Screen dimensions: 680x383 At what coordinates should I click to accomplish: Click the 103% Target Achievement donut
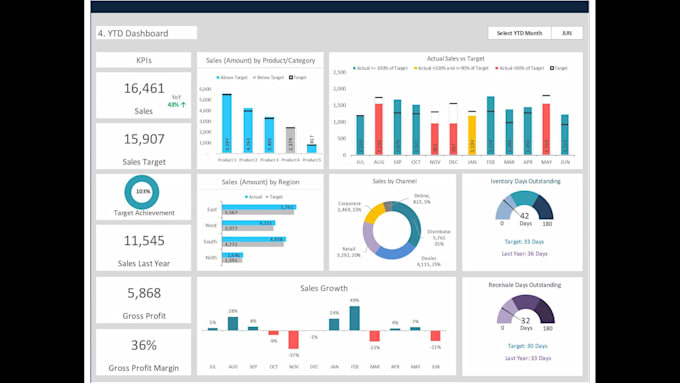pos(142,192)
